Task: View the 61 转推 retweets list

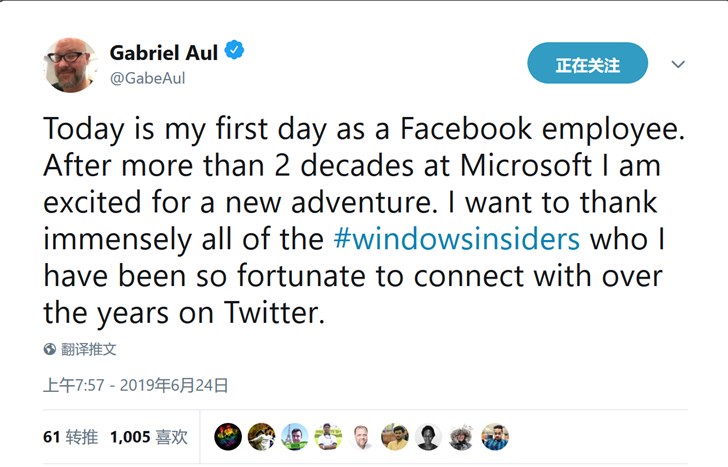Action: [71, 437]
